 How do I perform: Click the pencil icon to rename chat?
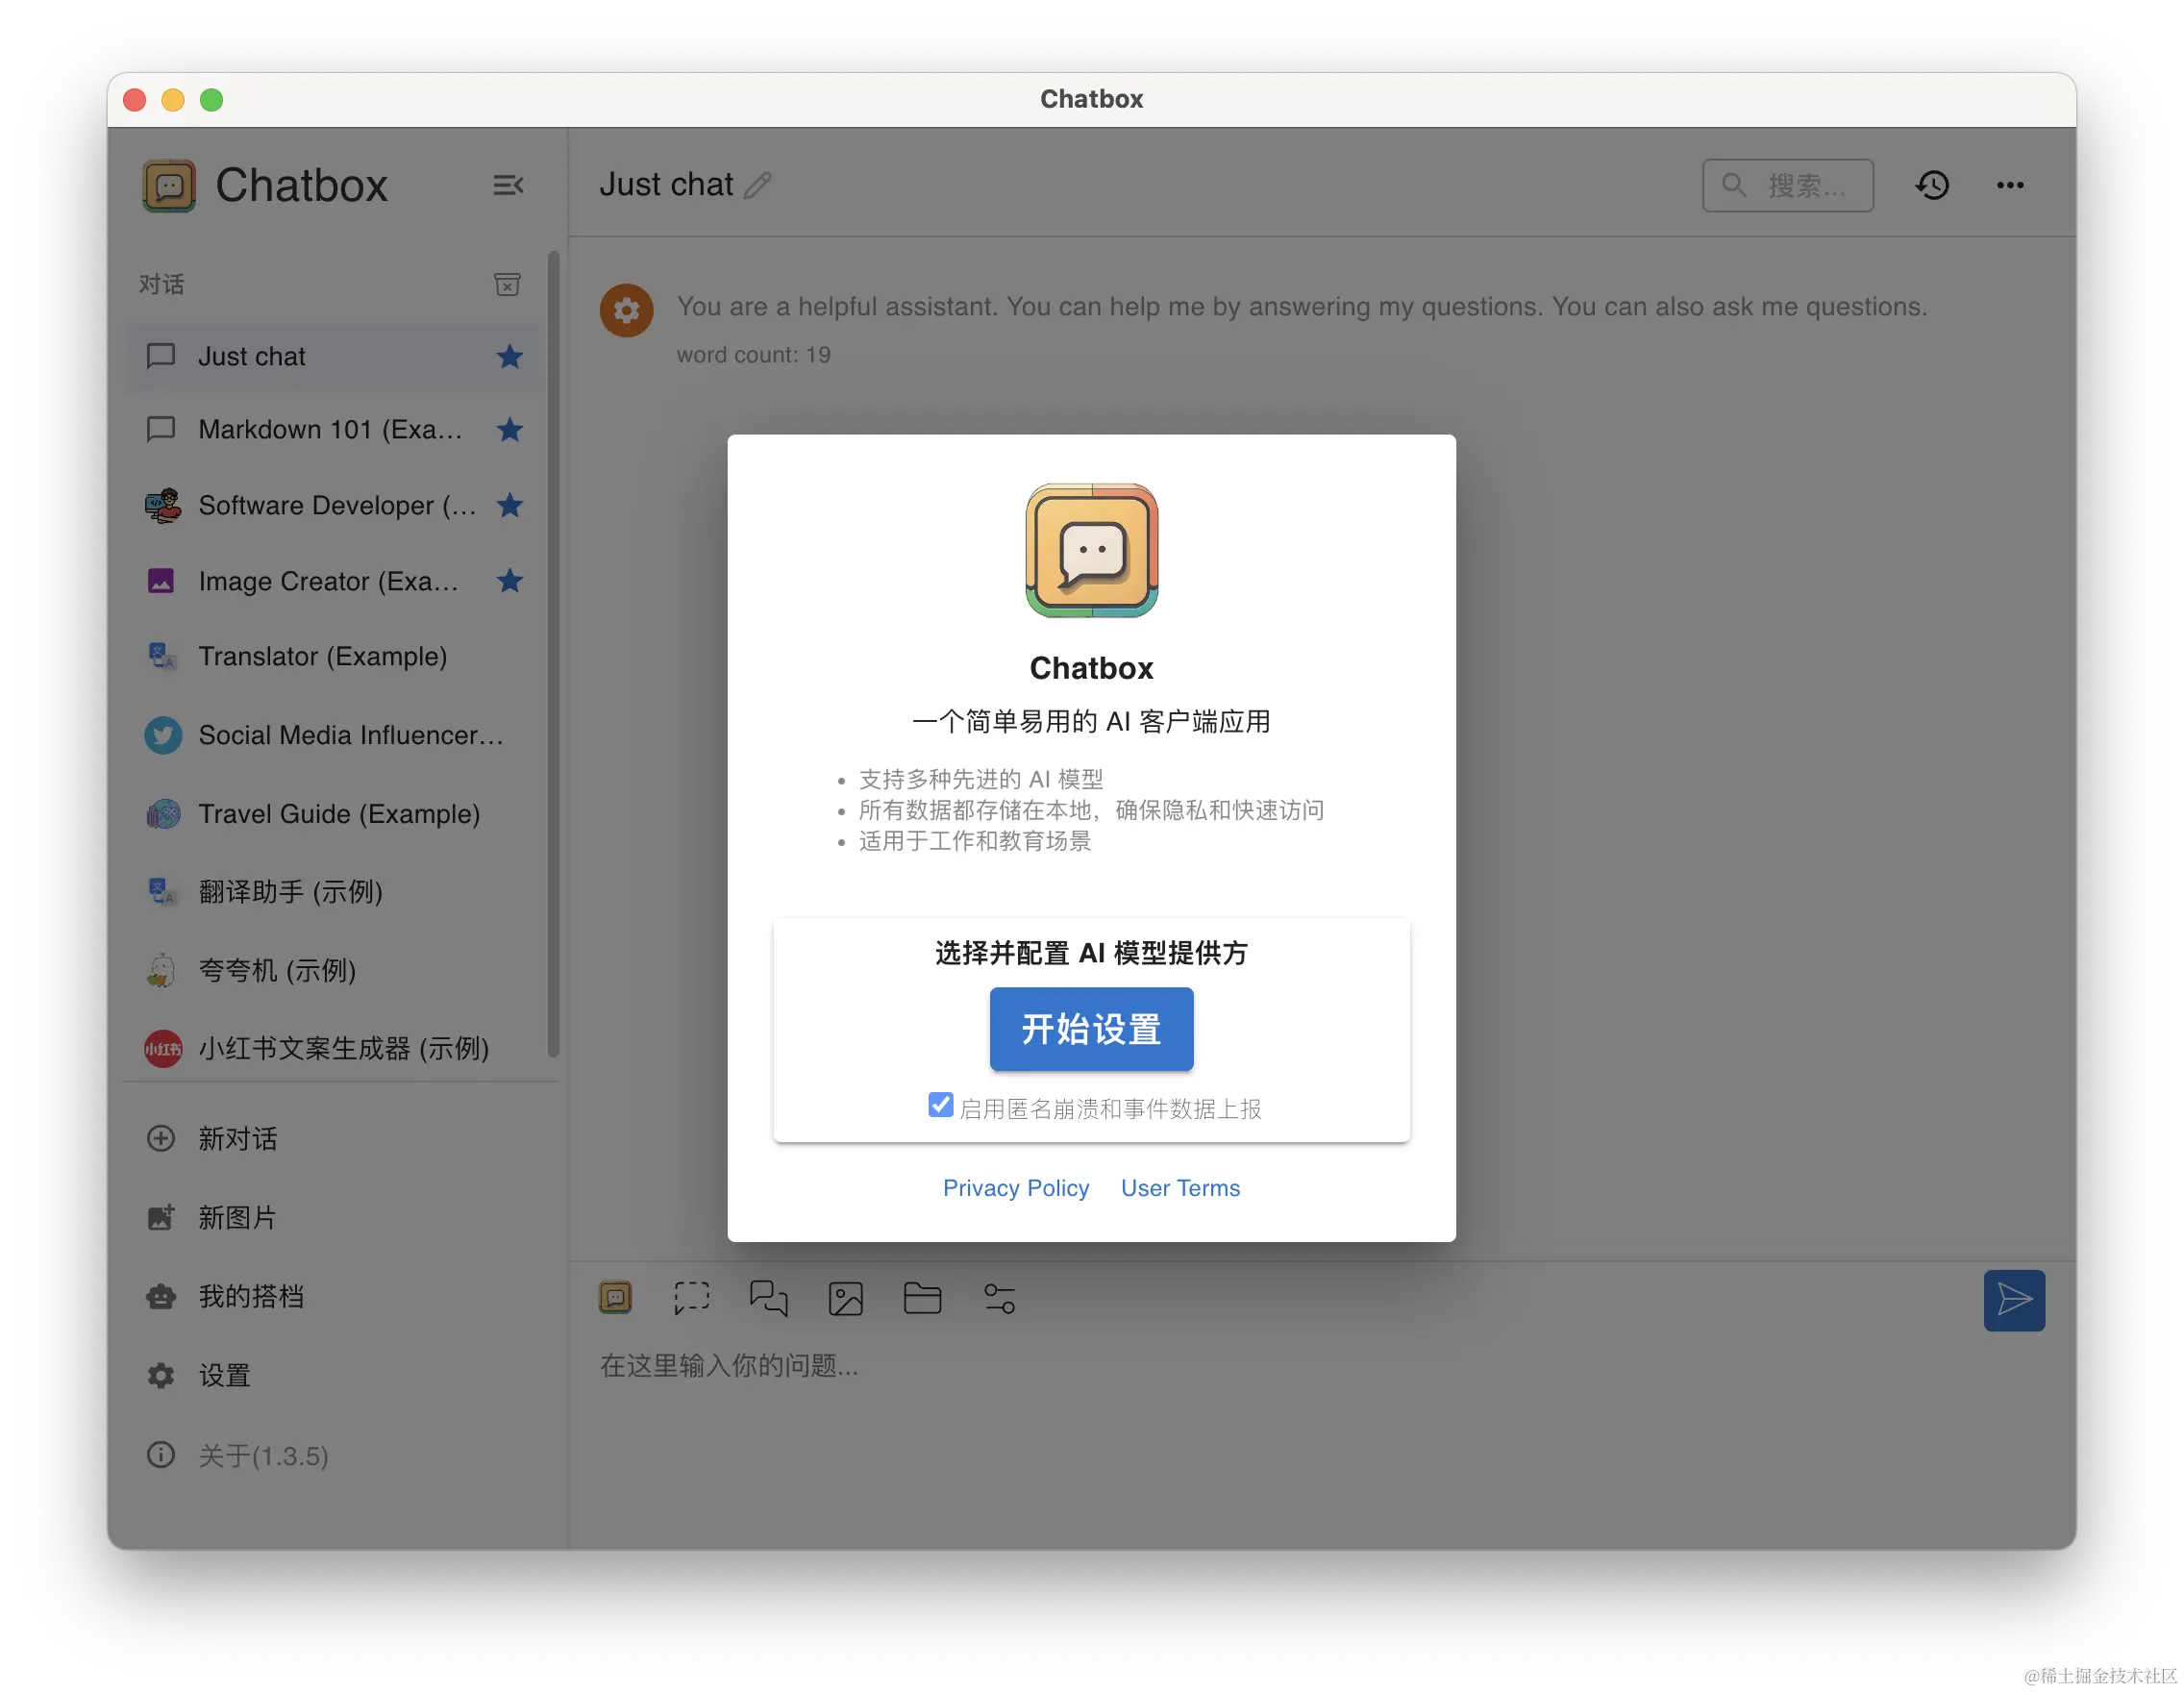click(758, 185)
